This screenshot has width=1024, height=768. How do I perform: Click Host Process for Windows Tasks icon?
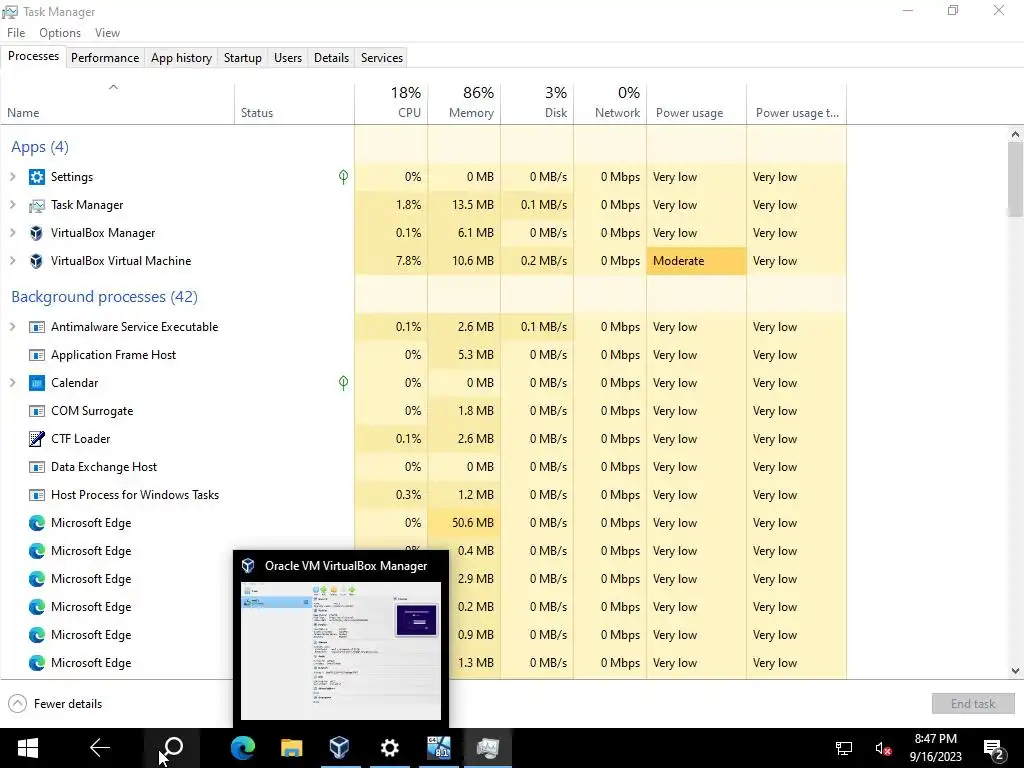pos(37,495)
